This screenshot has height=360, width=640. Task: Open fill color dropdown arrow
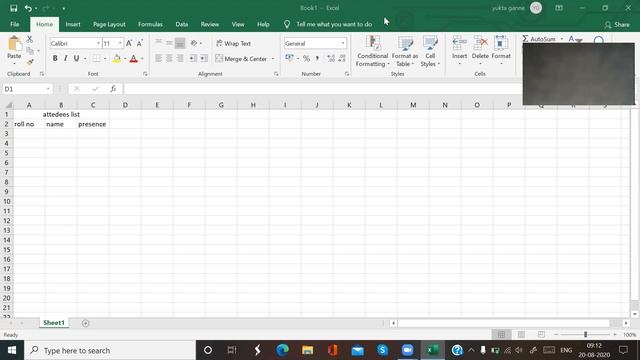pos(125,59)
